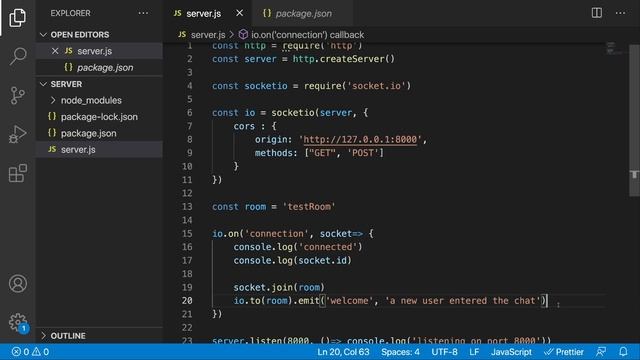The image size is (640, 360).
Task: Open the Run and Debug view
Action: 18,134
